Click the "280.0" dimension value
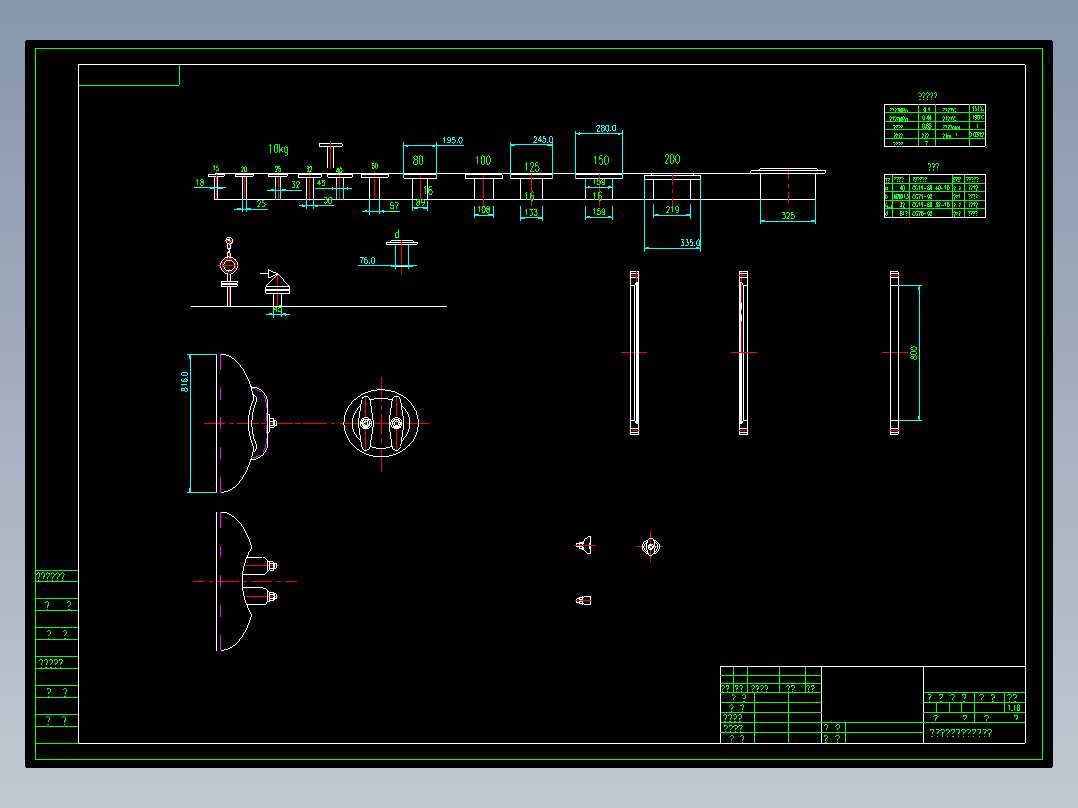The image size is (1078, 808). pos(606,129)
